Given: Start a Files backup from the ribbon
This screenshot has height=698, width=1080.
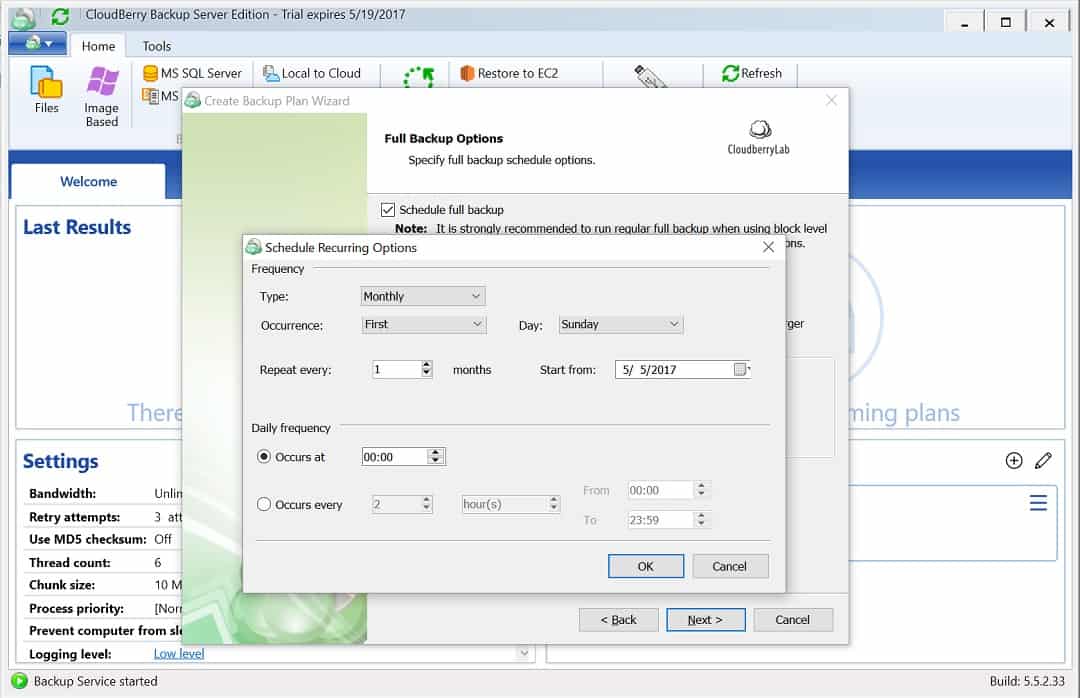Looking at the screenshot, I should pos(46,90).
